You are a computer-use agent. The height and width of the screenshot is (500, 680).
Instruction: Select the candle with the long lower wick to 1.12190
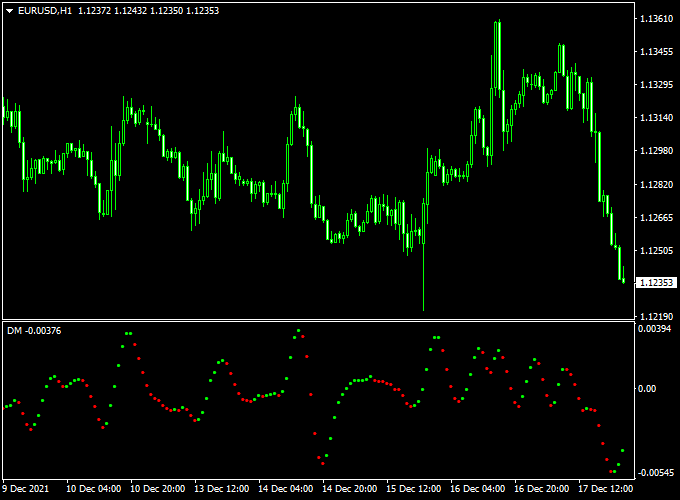[423, 257]
